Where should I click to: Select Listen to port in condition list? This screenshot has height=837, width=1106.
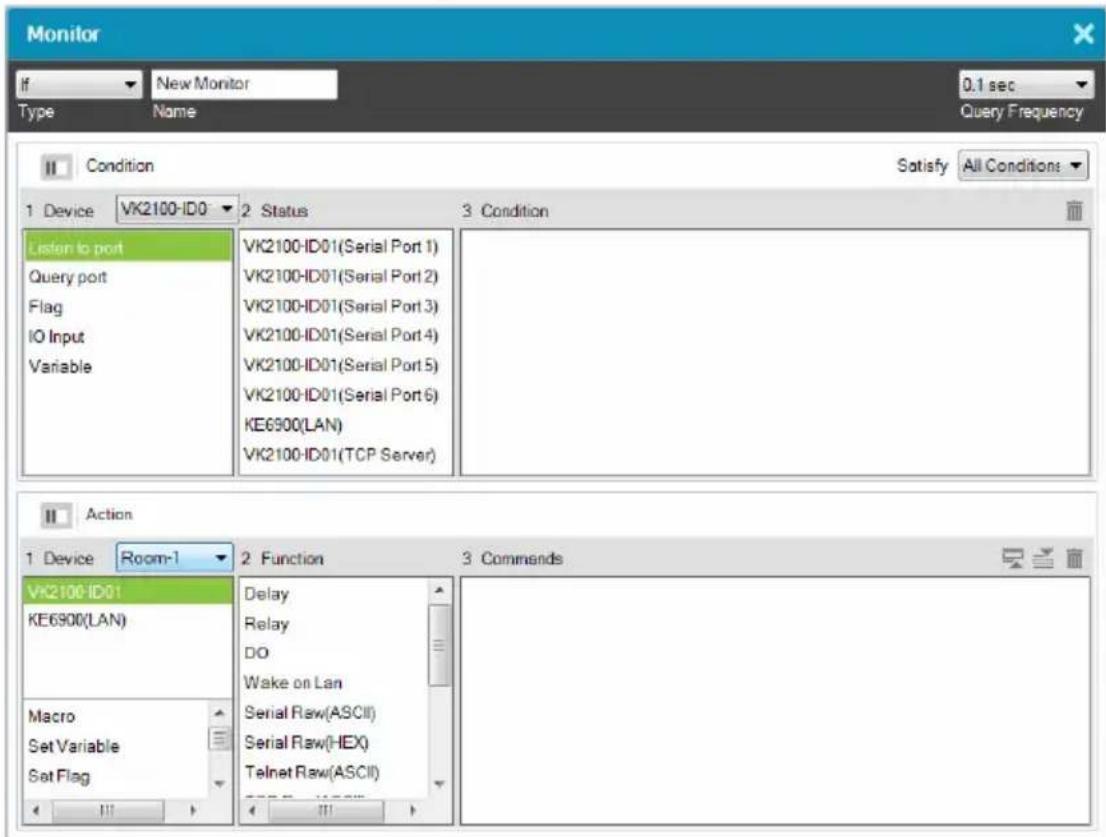tap(128, 248)
